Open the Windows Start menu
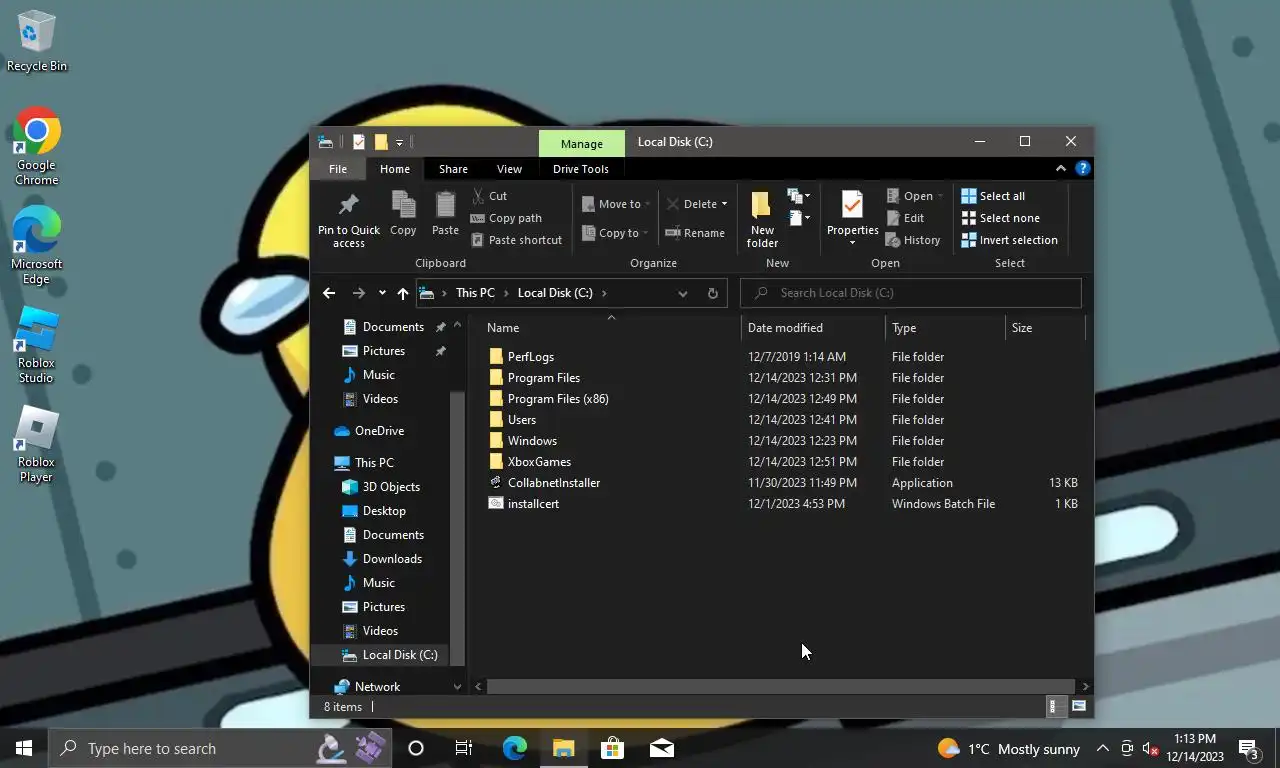Screen dimensions: 1280x768 tap(24, 748)
